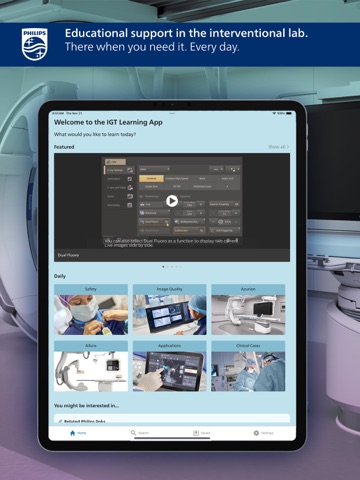The image size is (360, 480).
Task: Click the 'Daily' section label
Action: click(x=60, y=276)
